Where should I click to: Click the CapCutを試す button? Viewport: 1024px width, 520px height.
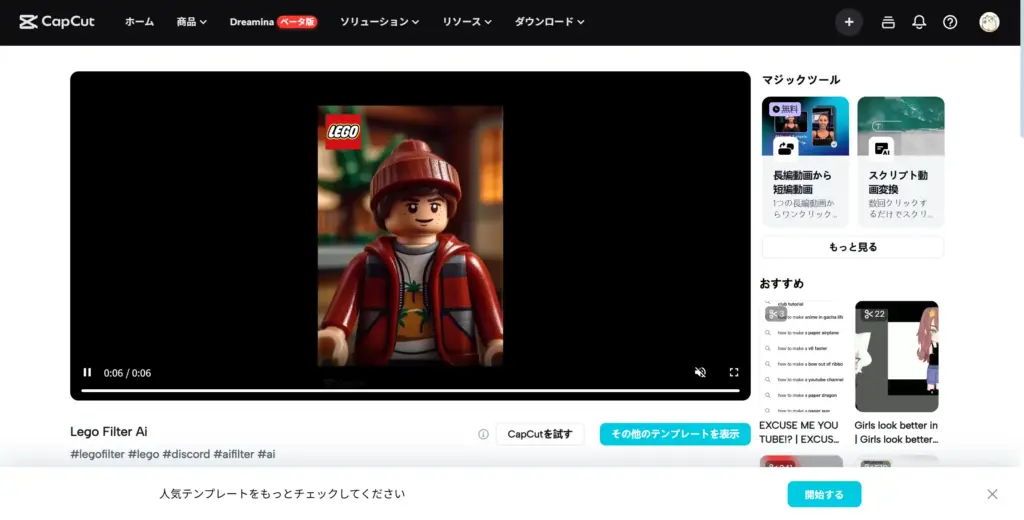[x=539, y=434]
